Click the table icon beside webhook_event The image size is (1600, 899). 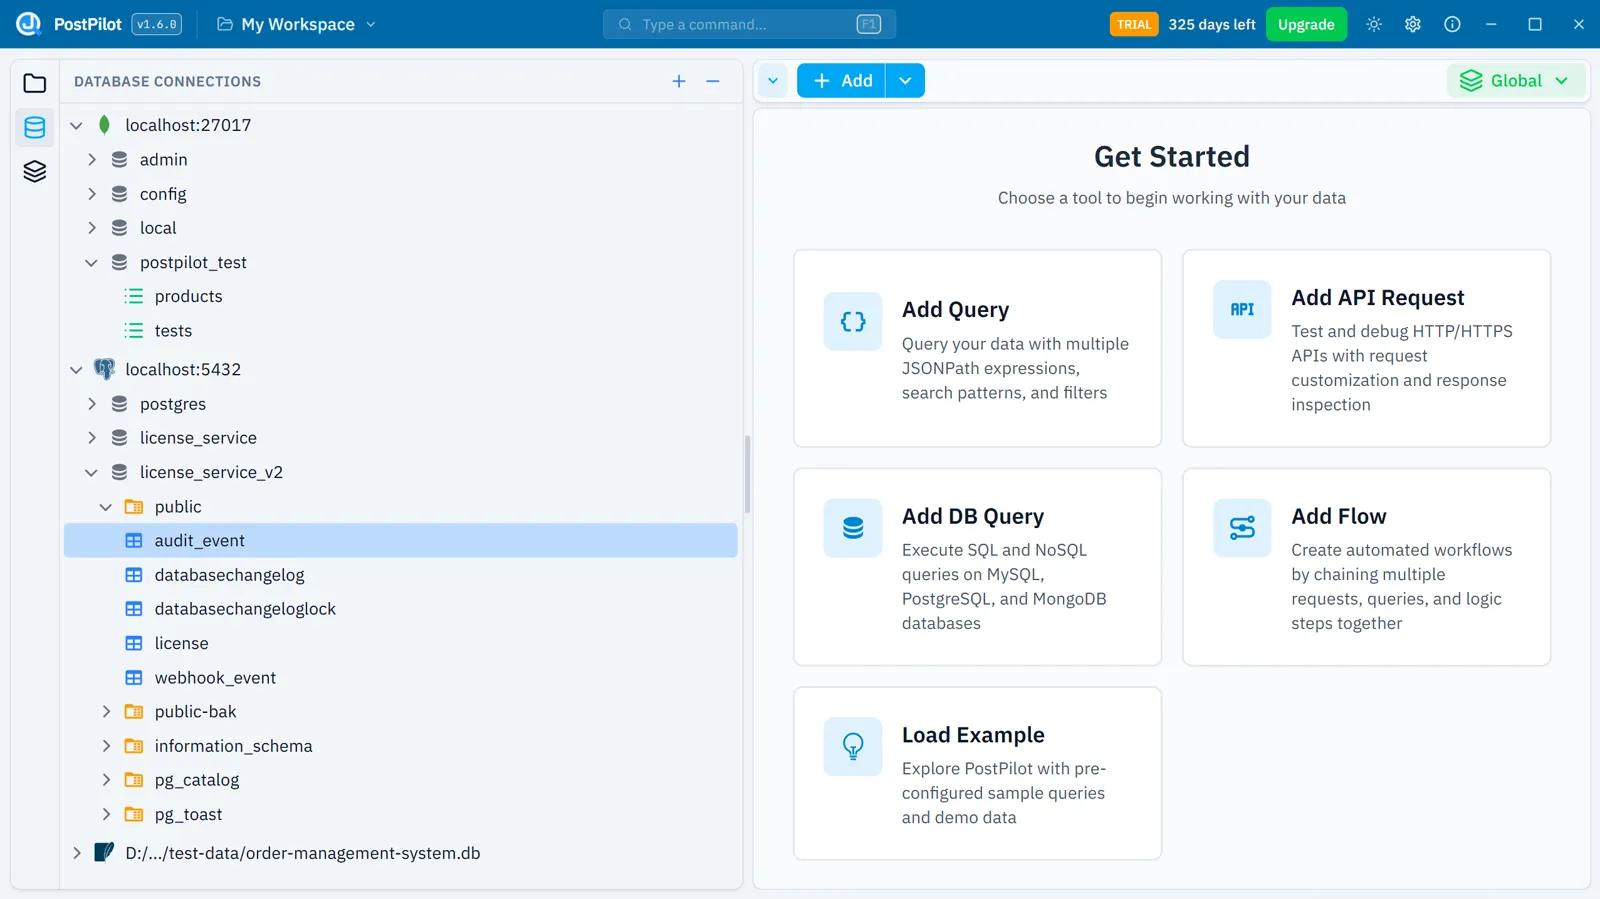pyautogui.click(x=134, y=678)
